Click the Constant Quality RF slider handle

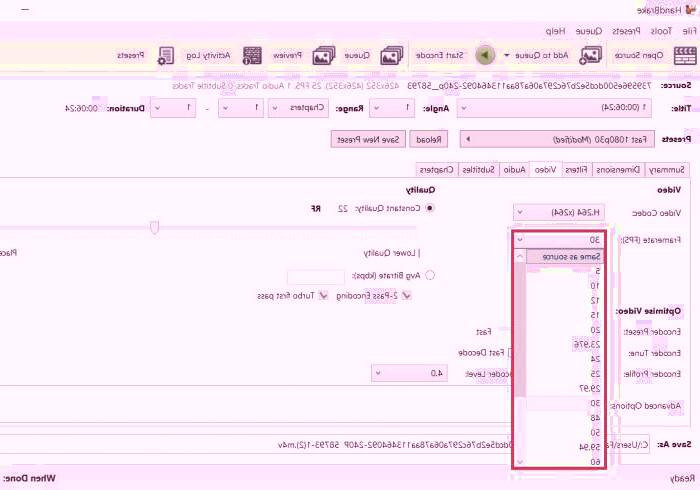point(154,228)
